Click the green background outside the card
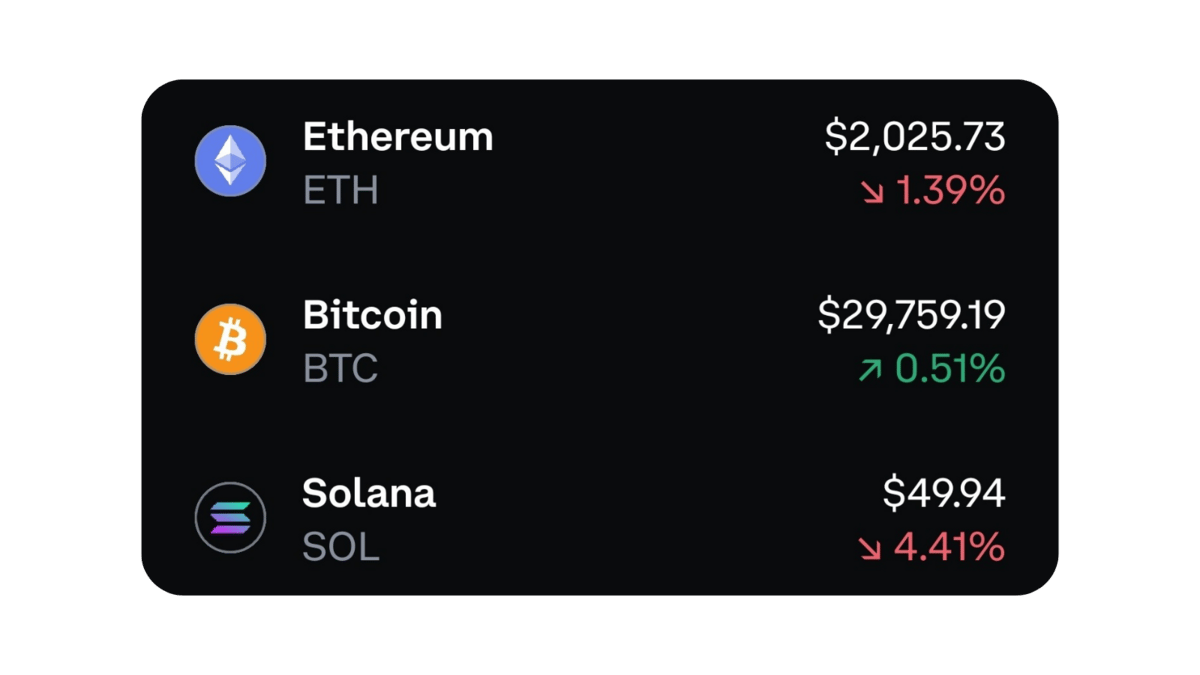This screenshot has width=1200, height=675. click(x=70, y=338)
